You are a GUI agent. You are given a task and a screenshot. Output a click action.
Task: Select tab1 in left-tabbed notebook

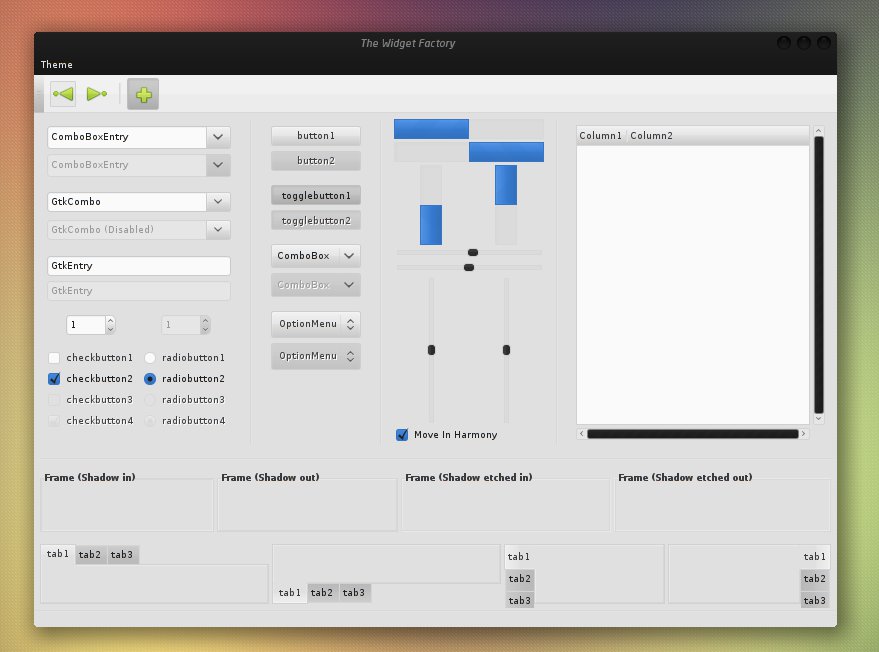(x=519, y=557)
